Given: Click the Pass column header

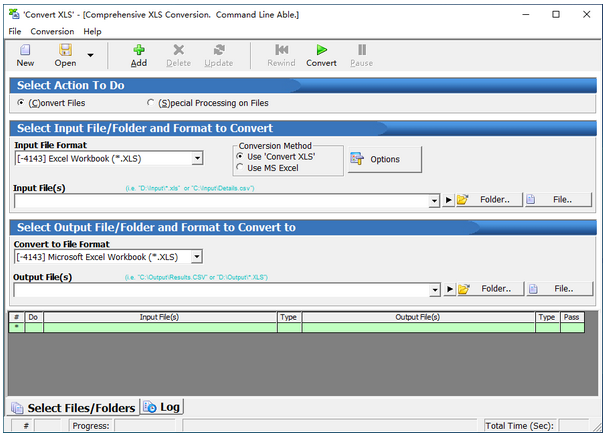Looking at the screenshot, I should (x=572, y=317).
